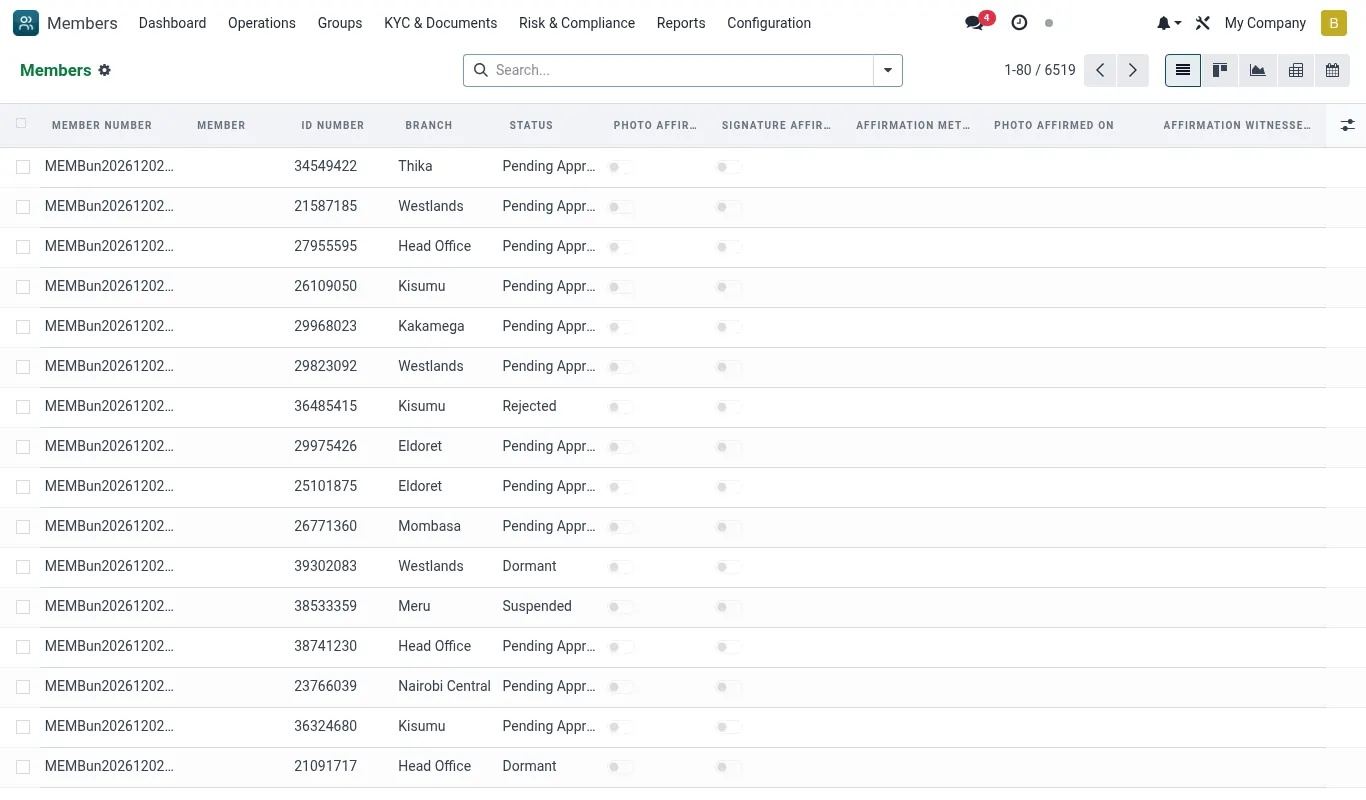Click the My Company switcher
The image size is (1366, 800).
tap(1265, 23)
